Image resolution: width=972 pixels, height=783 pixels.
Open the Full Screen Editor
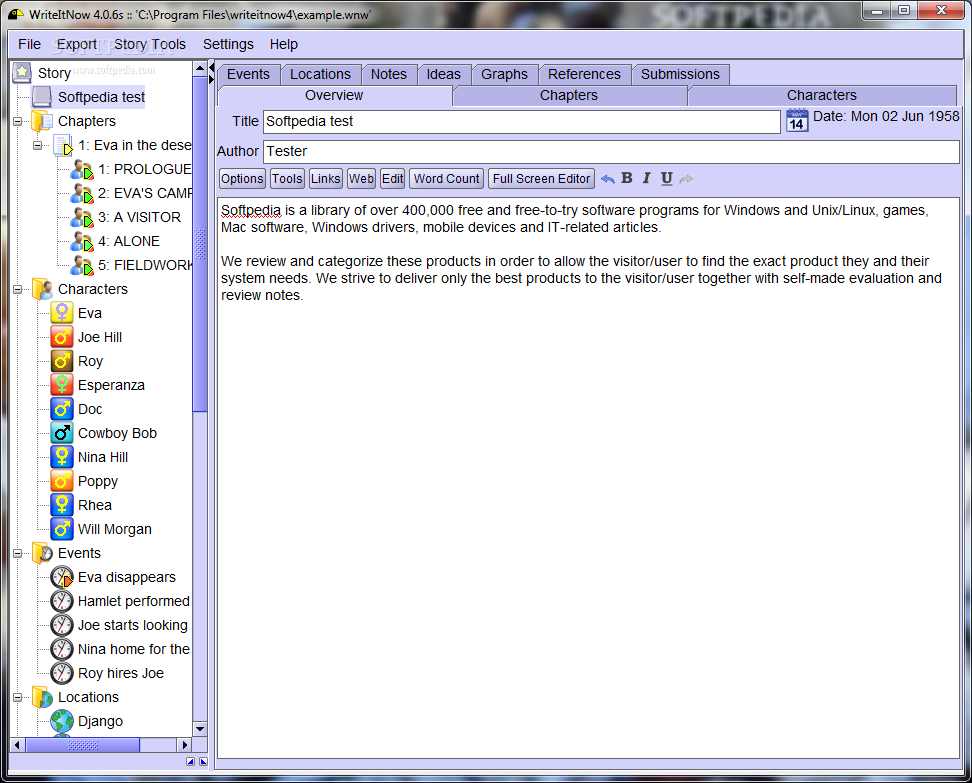(x=541, y=179)
